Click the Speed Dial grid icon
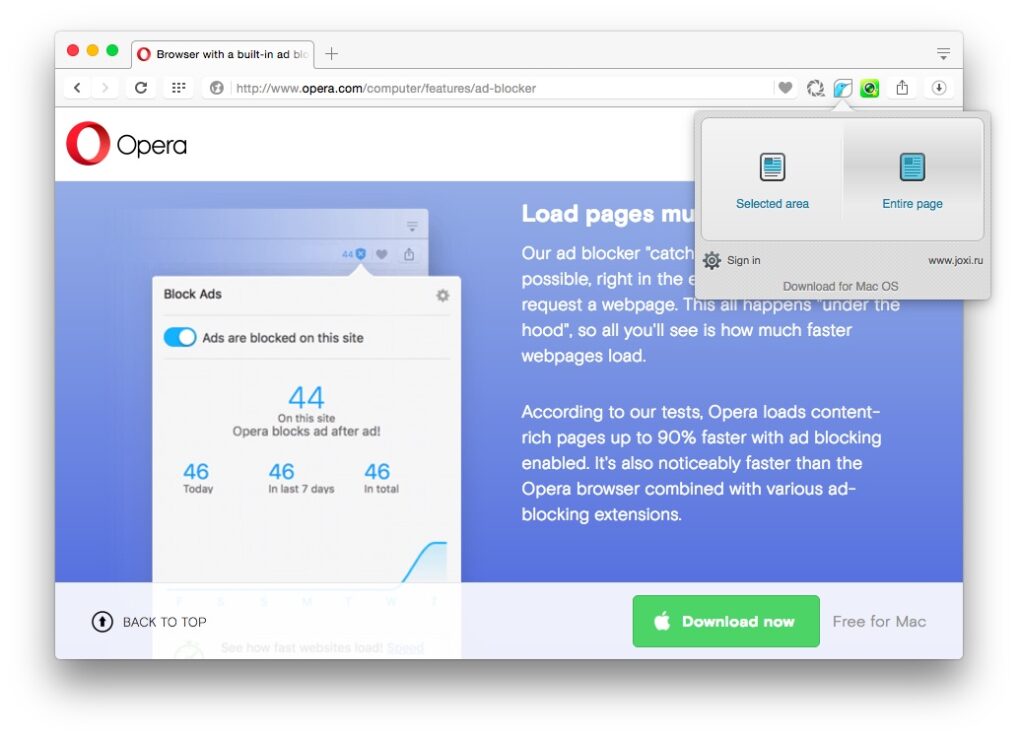Screen dimensions: 1020x738 tap(178, 88)
